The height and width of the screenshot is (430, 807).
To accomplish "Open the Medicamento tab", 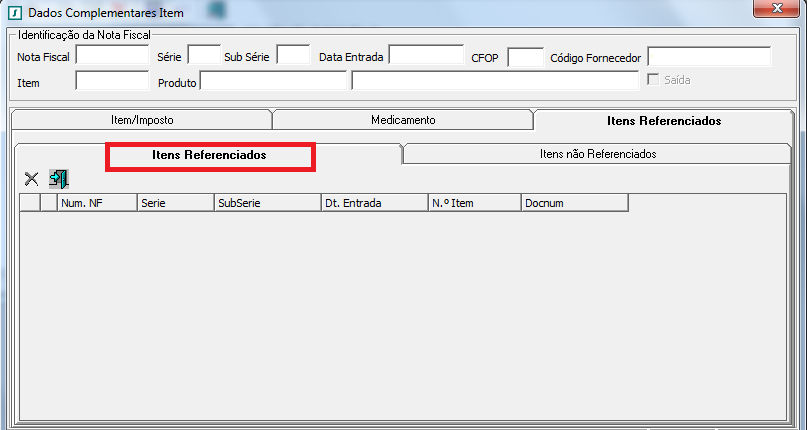I will click(403, 120).
